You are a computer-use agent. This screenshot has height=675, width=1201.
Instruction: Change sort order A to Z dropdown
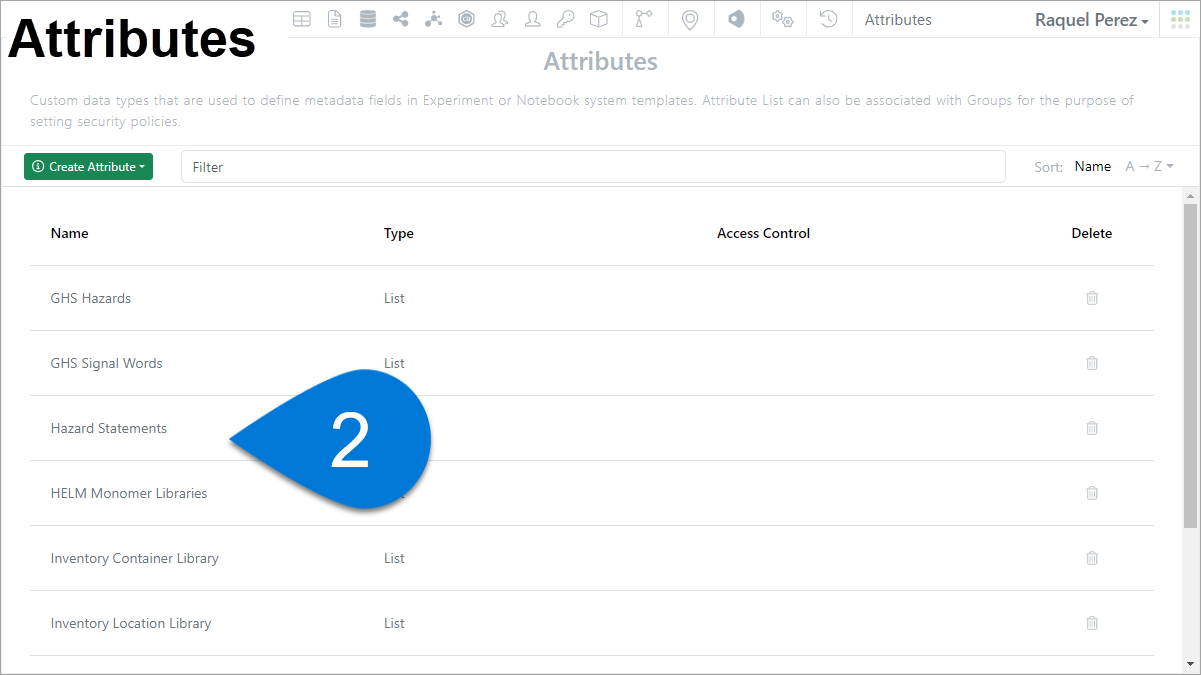tap(1149, 167)
